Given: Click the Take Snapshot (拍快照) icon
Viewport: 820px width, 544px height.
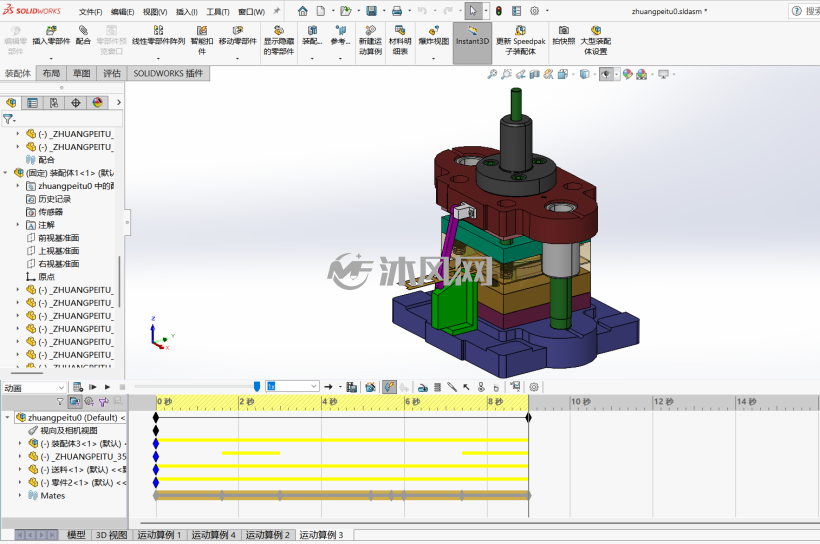Looking at the screenshot, I should [x=564, y=35].
